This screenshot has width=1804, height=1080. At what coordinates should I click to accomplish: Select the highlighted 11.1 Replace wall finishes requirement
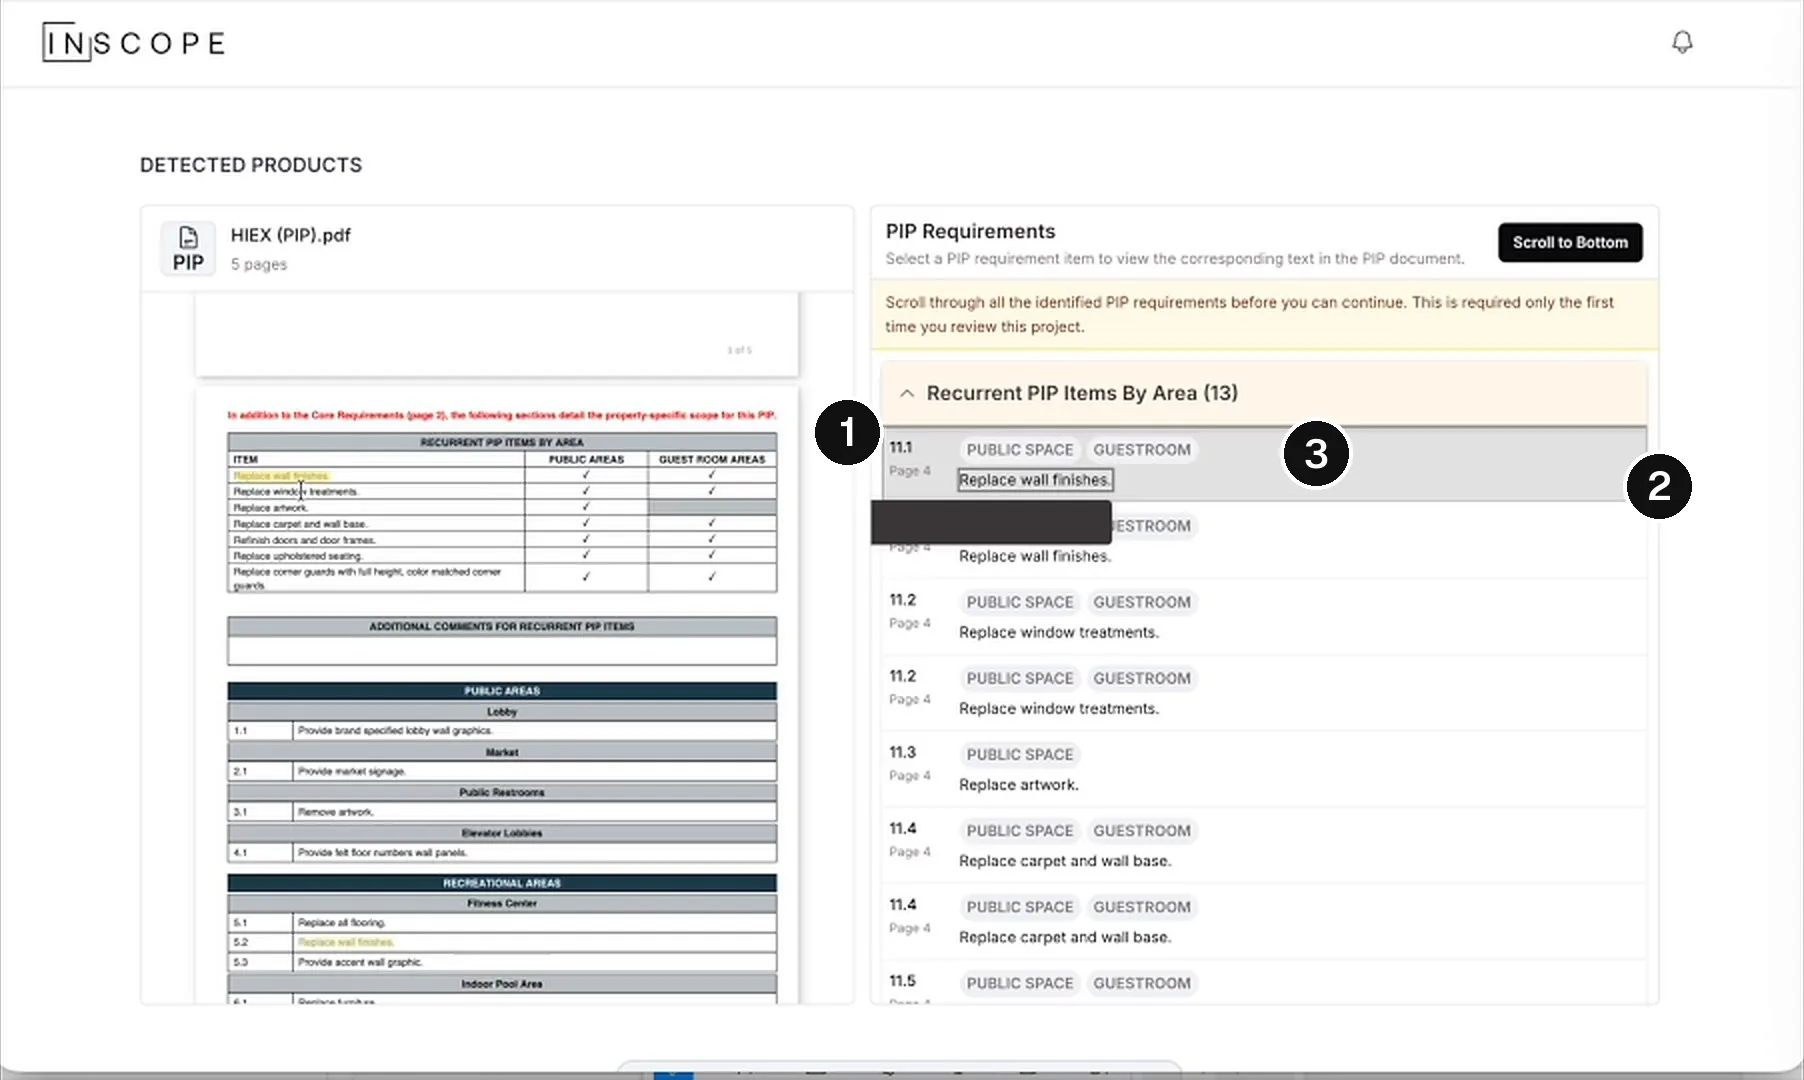pyautogui.click(x=1264, y=464)
